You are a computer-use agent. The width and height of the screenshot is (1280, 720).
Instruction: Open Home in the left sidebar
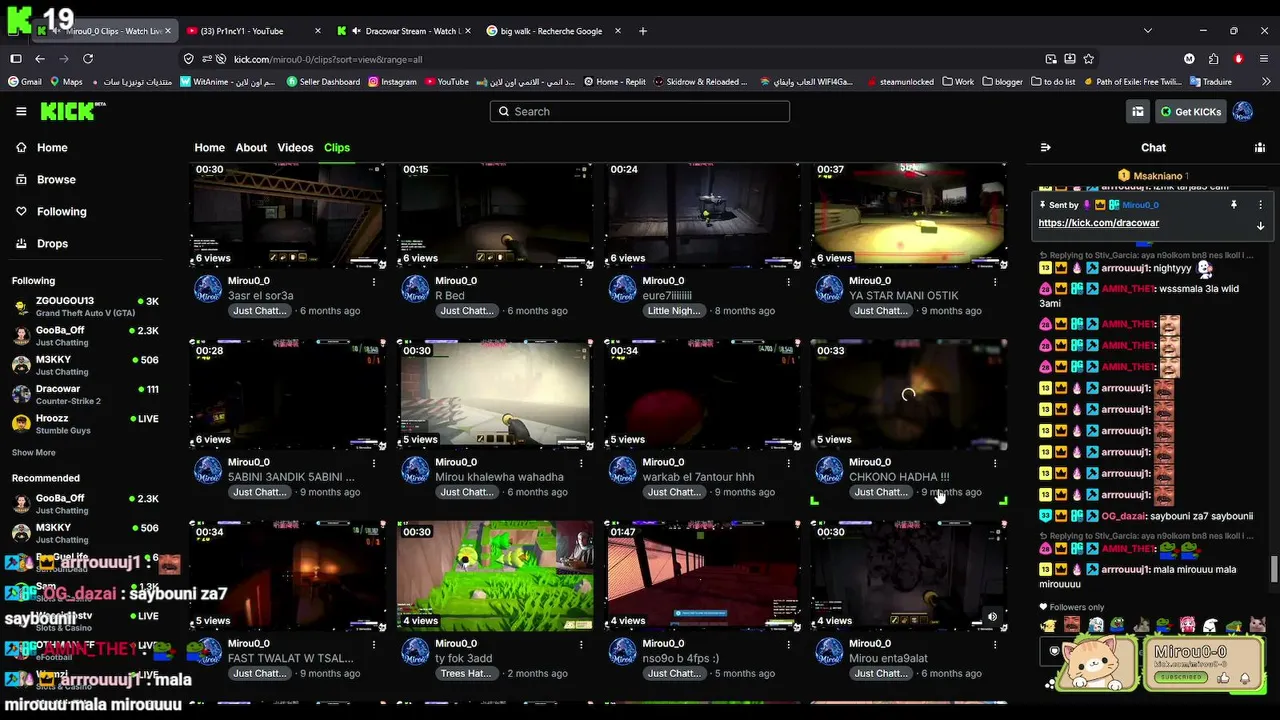pos(52,147)
